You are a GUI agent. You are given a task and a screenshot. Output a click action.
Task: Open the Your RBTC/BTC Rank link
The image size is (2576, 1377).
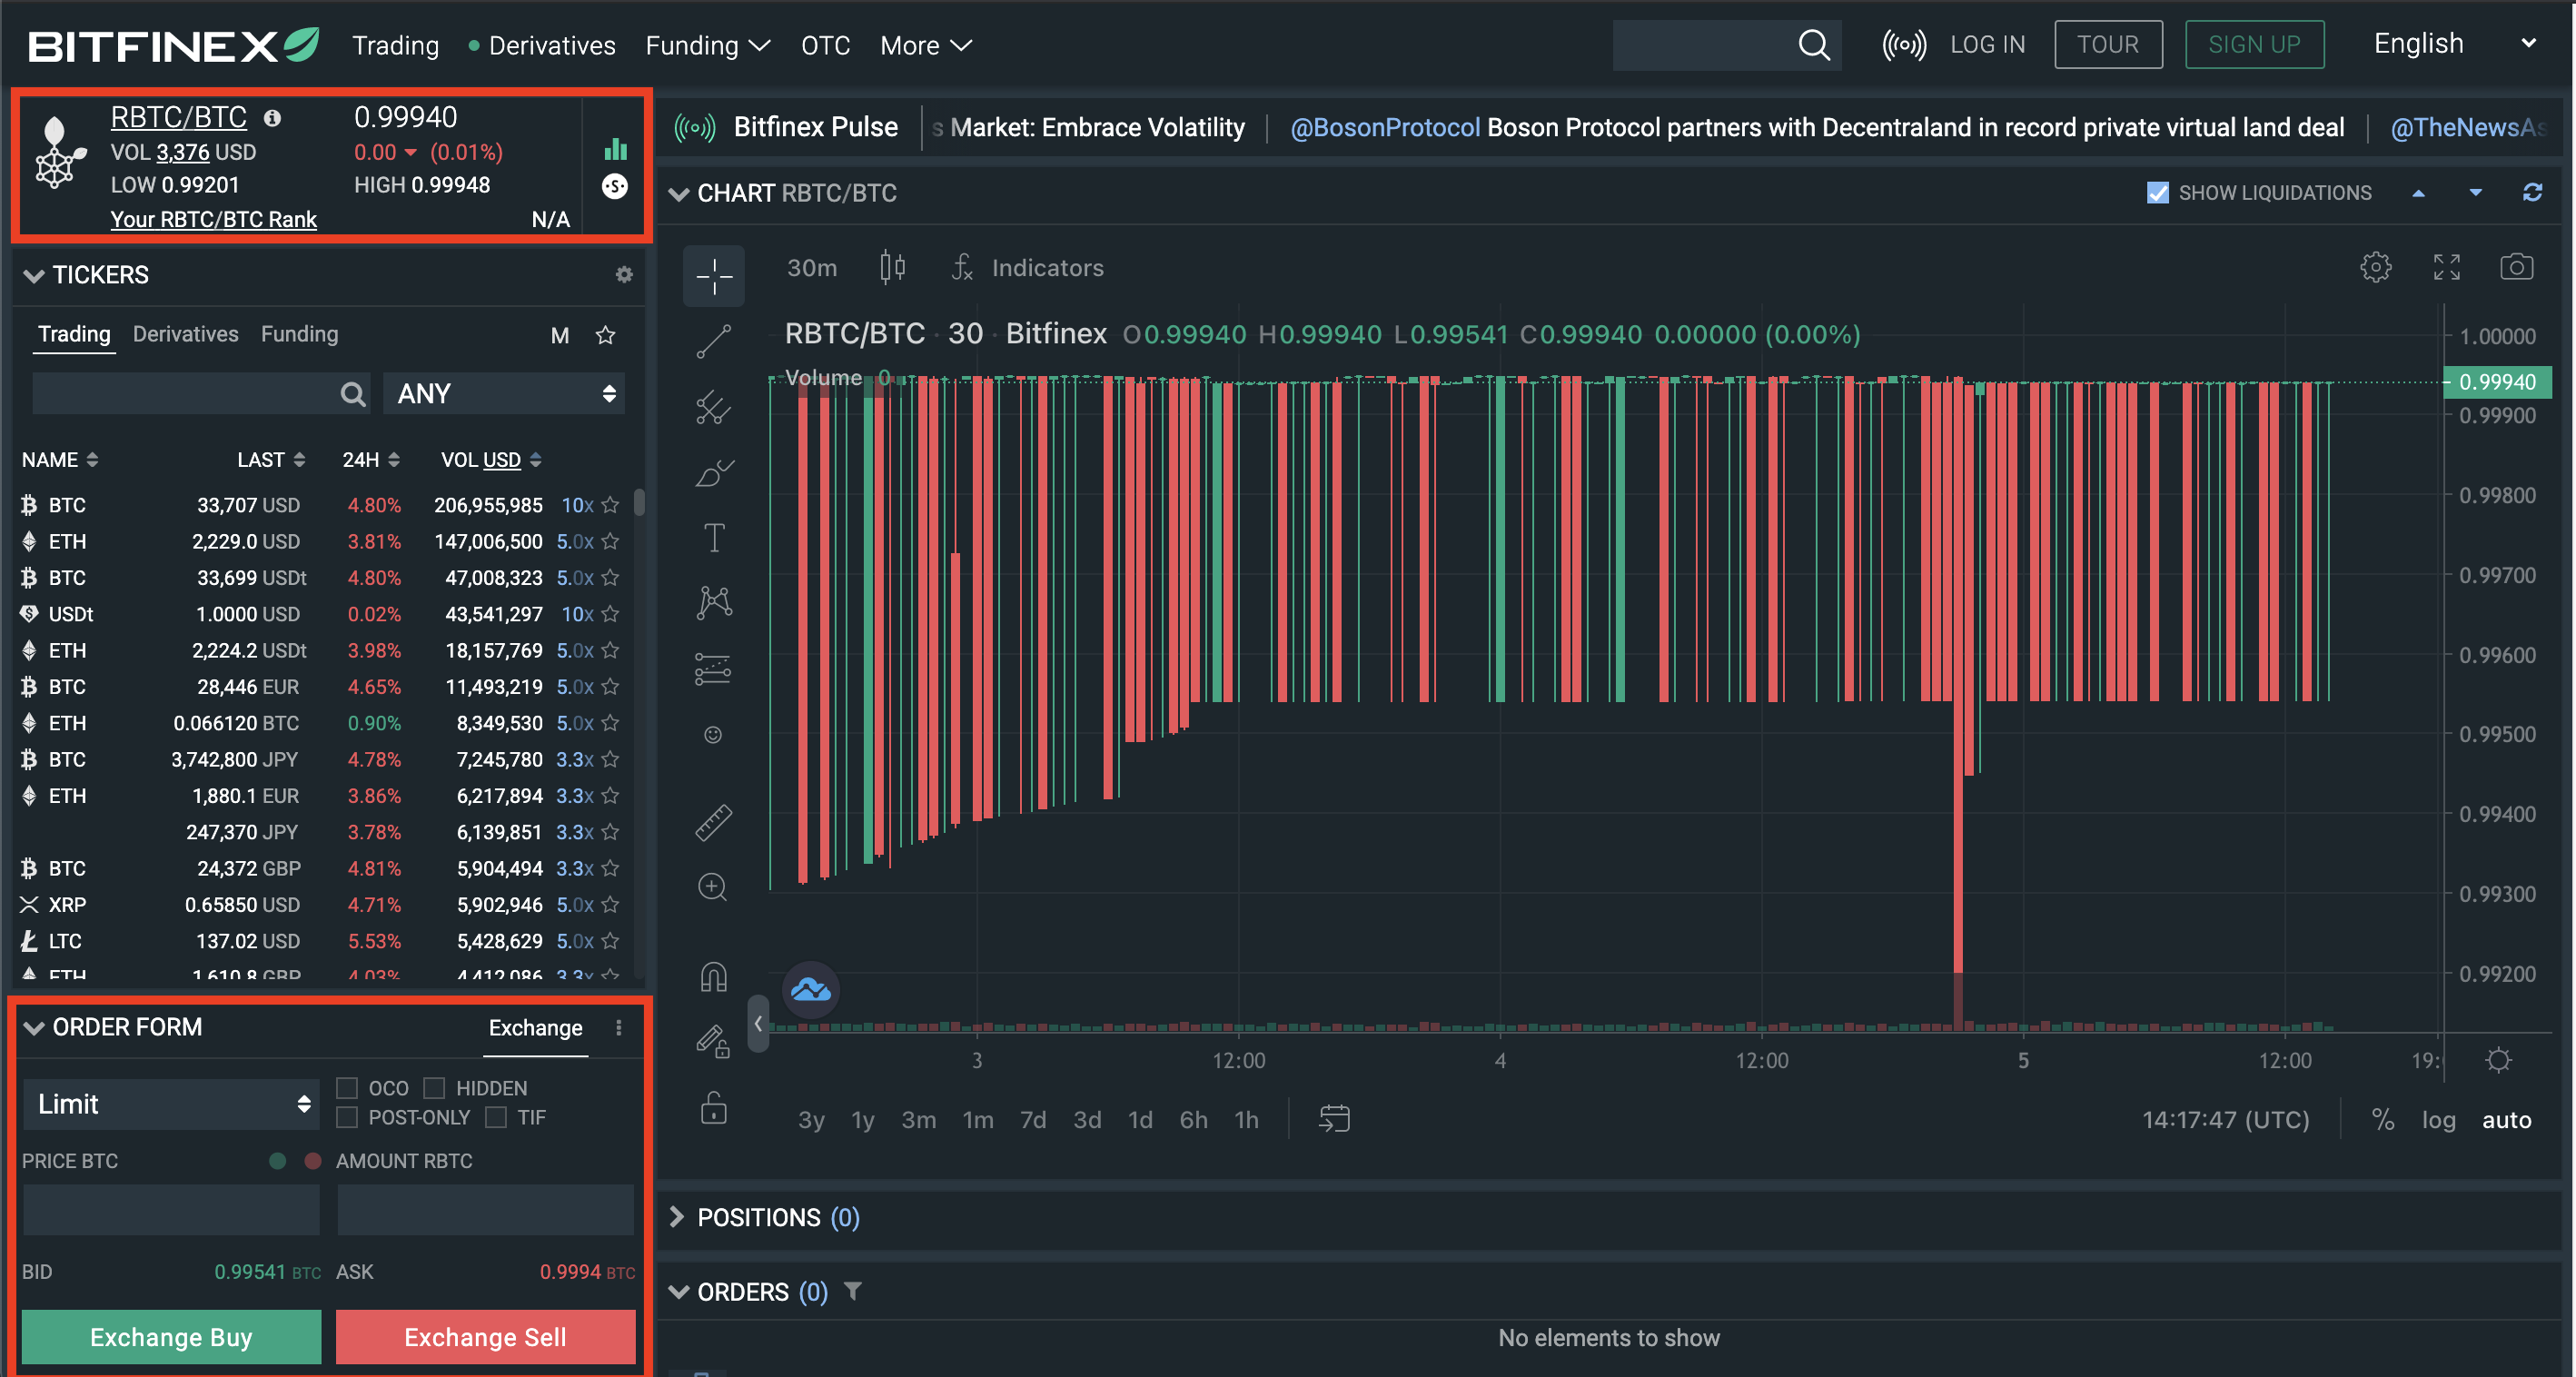pyautogui.click(x=213, y=219)
